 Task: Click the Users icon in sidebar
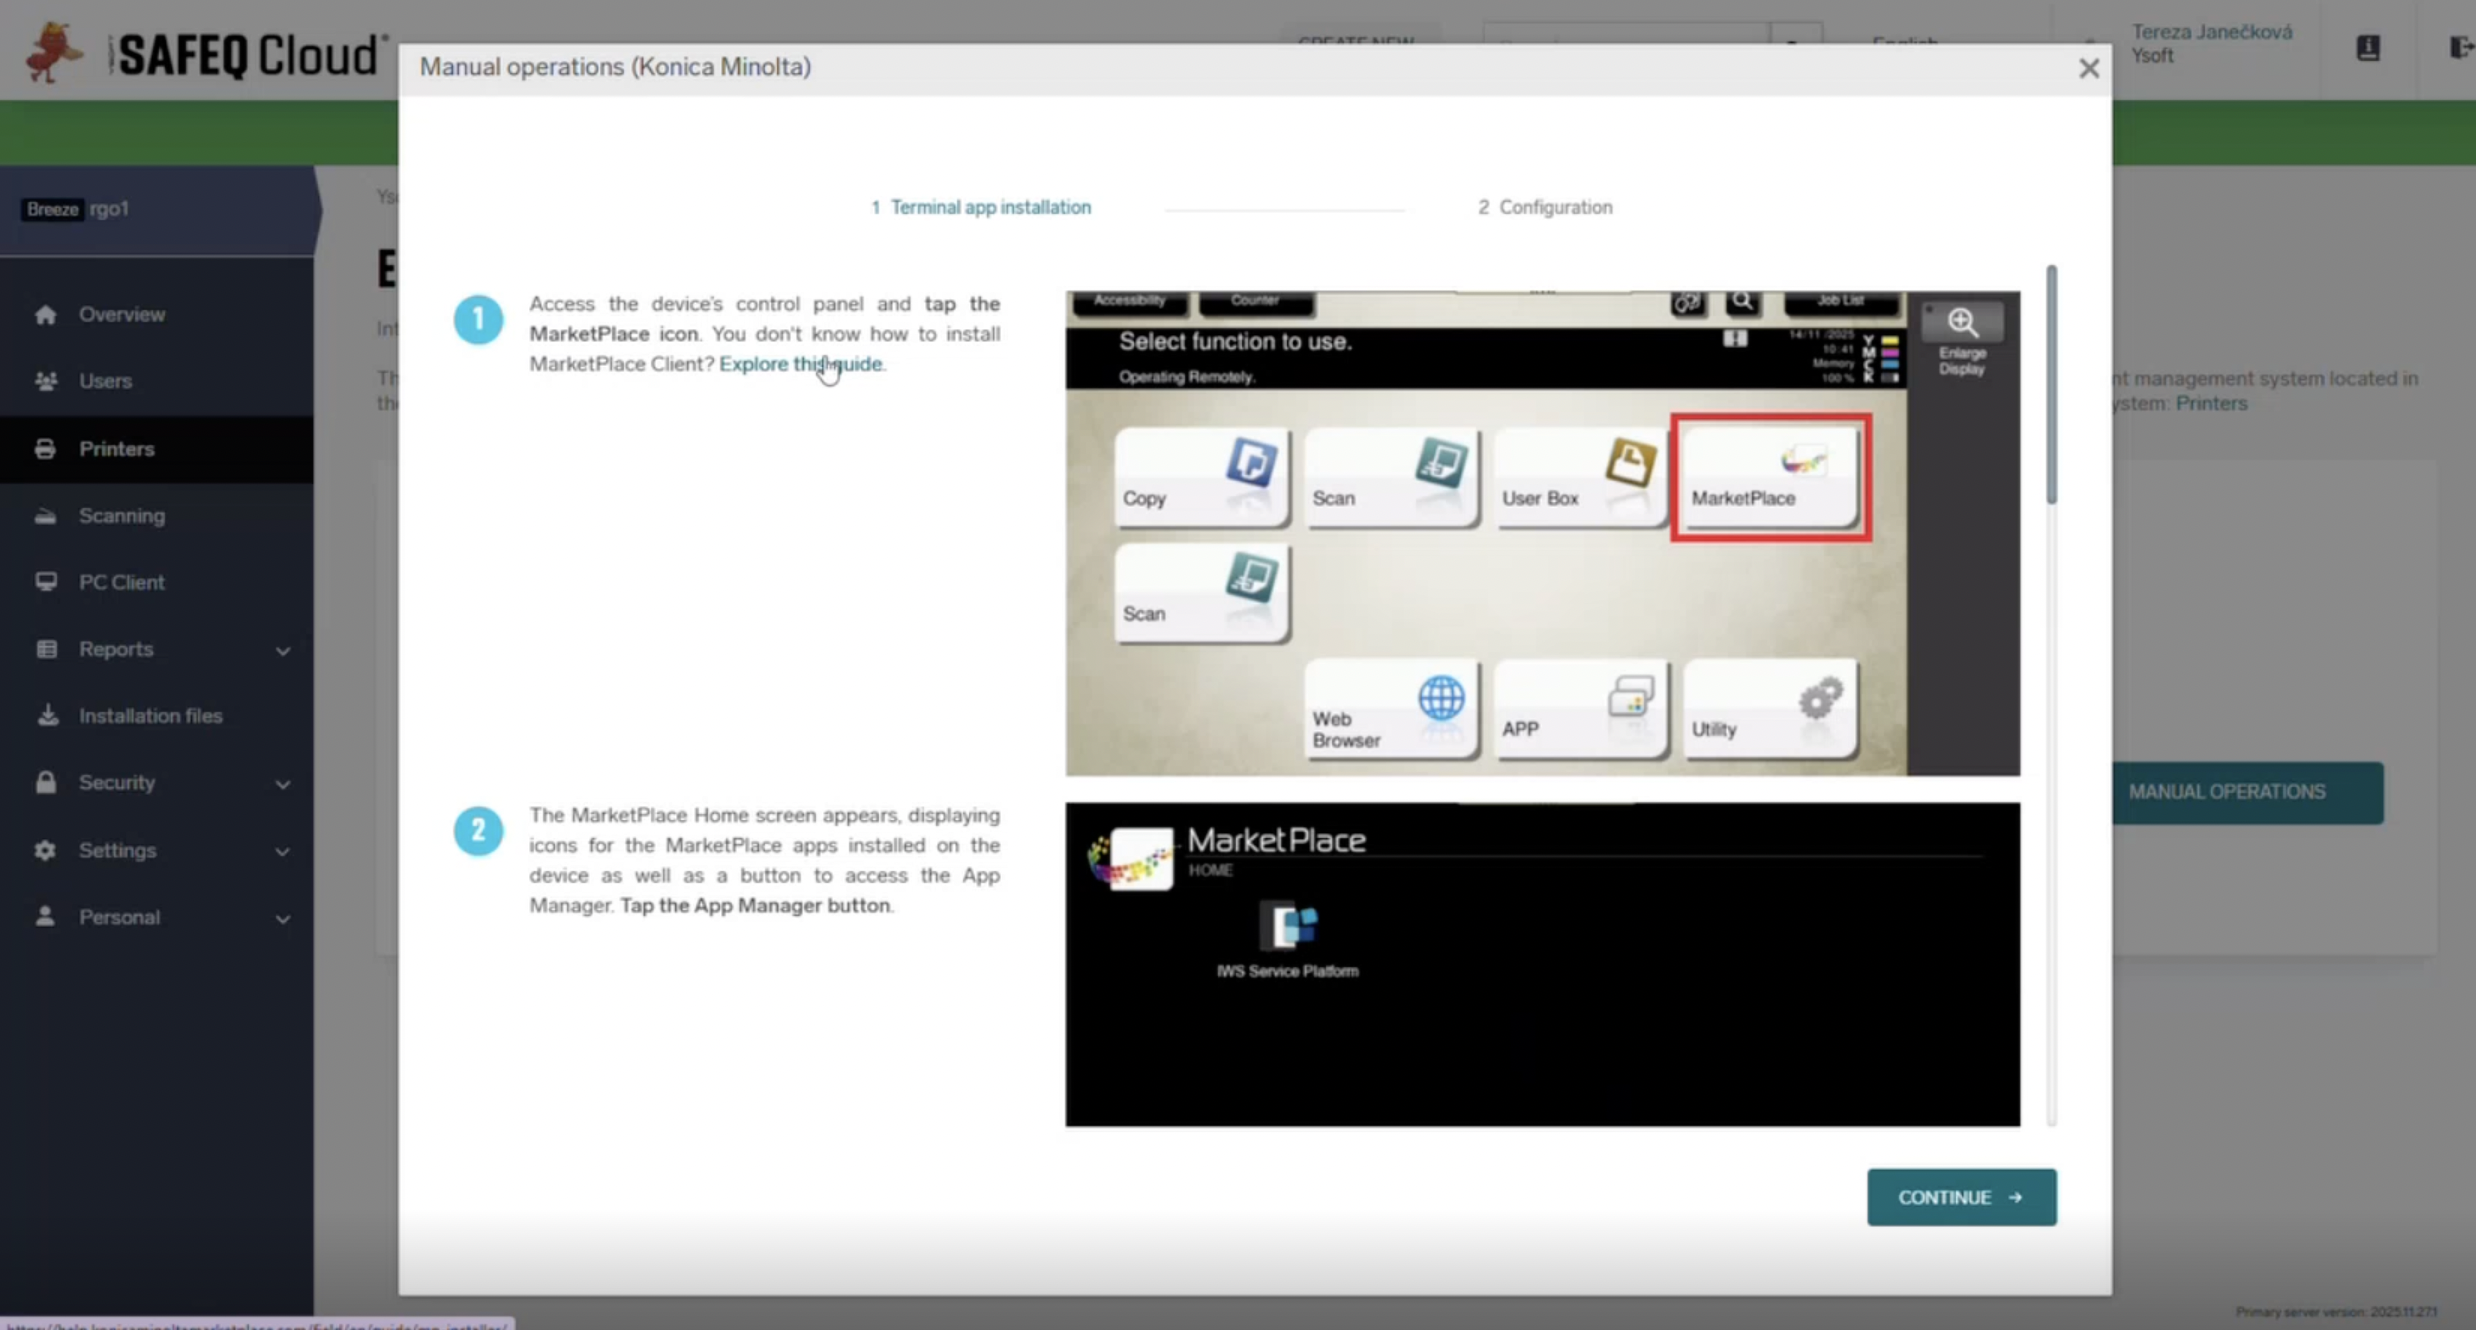(x=45, y=381)
